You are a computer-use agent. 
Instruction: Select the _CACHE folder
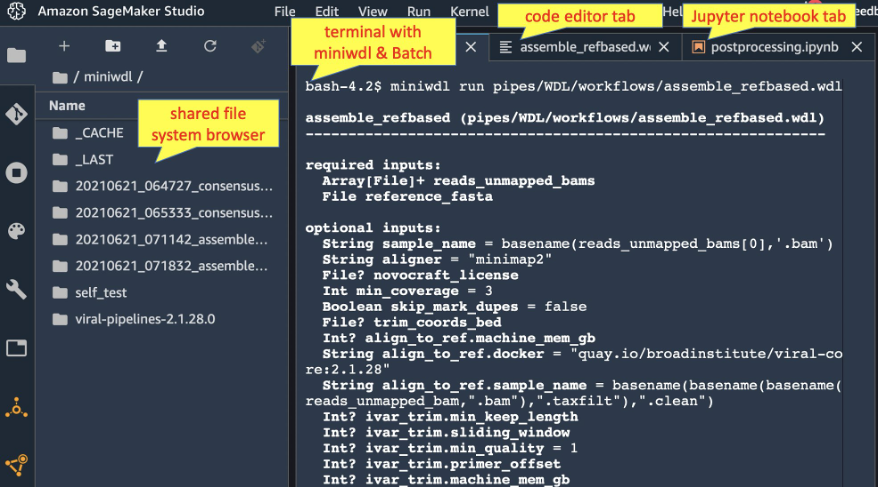tap(162, 133)
